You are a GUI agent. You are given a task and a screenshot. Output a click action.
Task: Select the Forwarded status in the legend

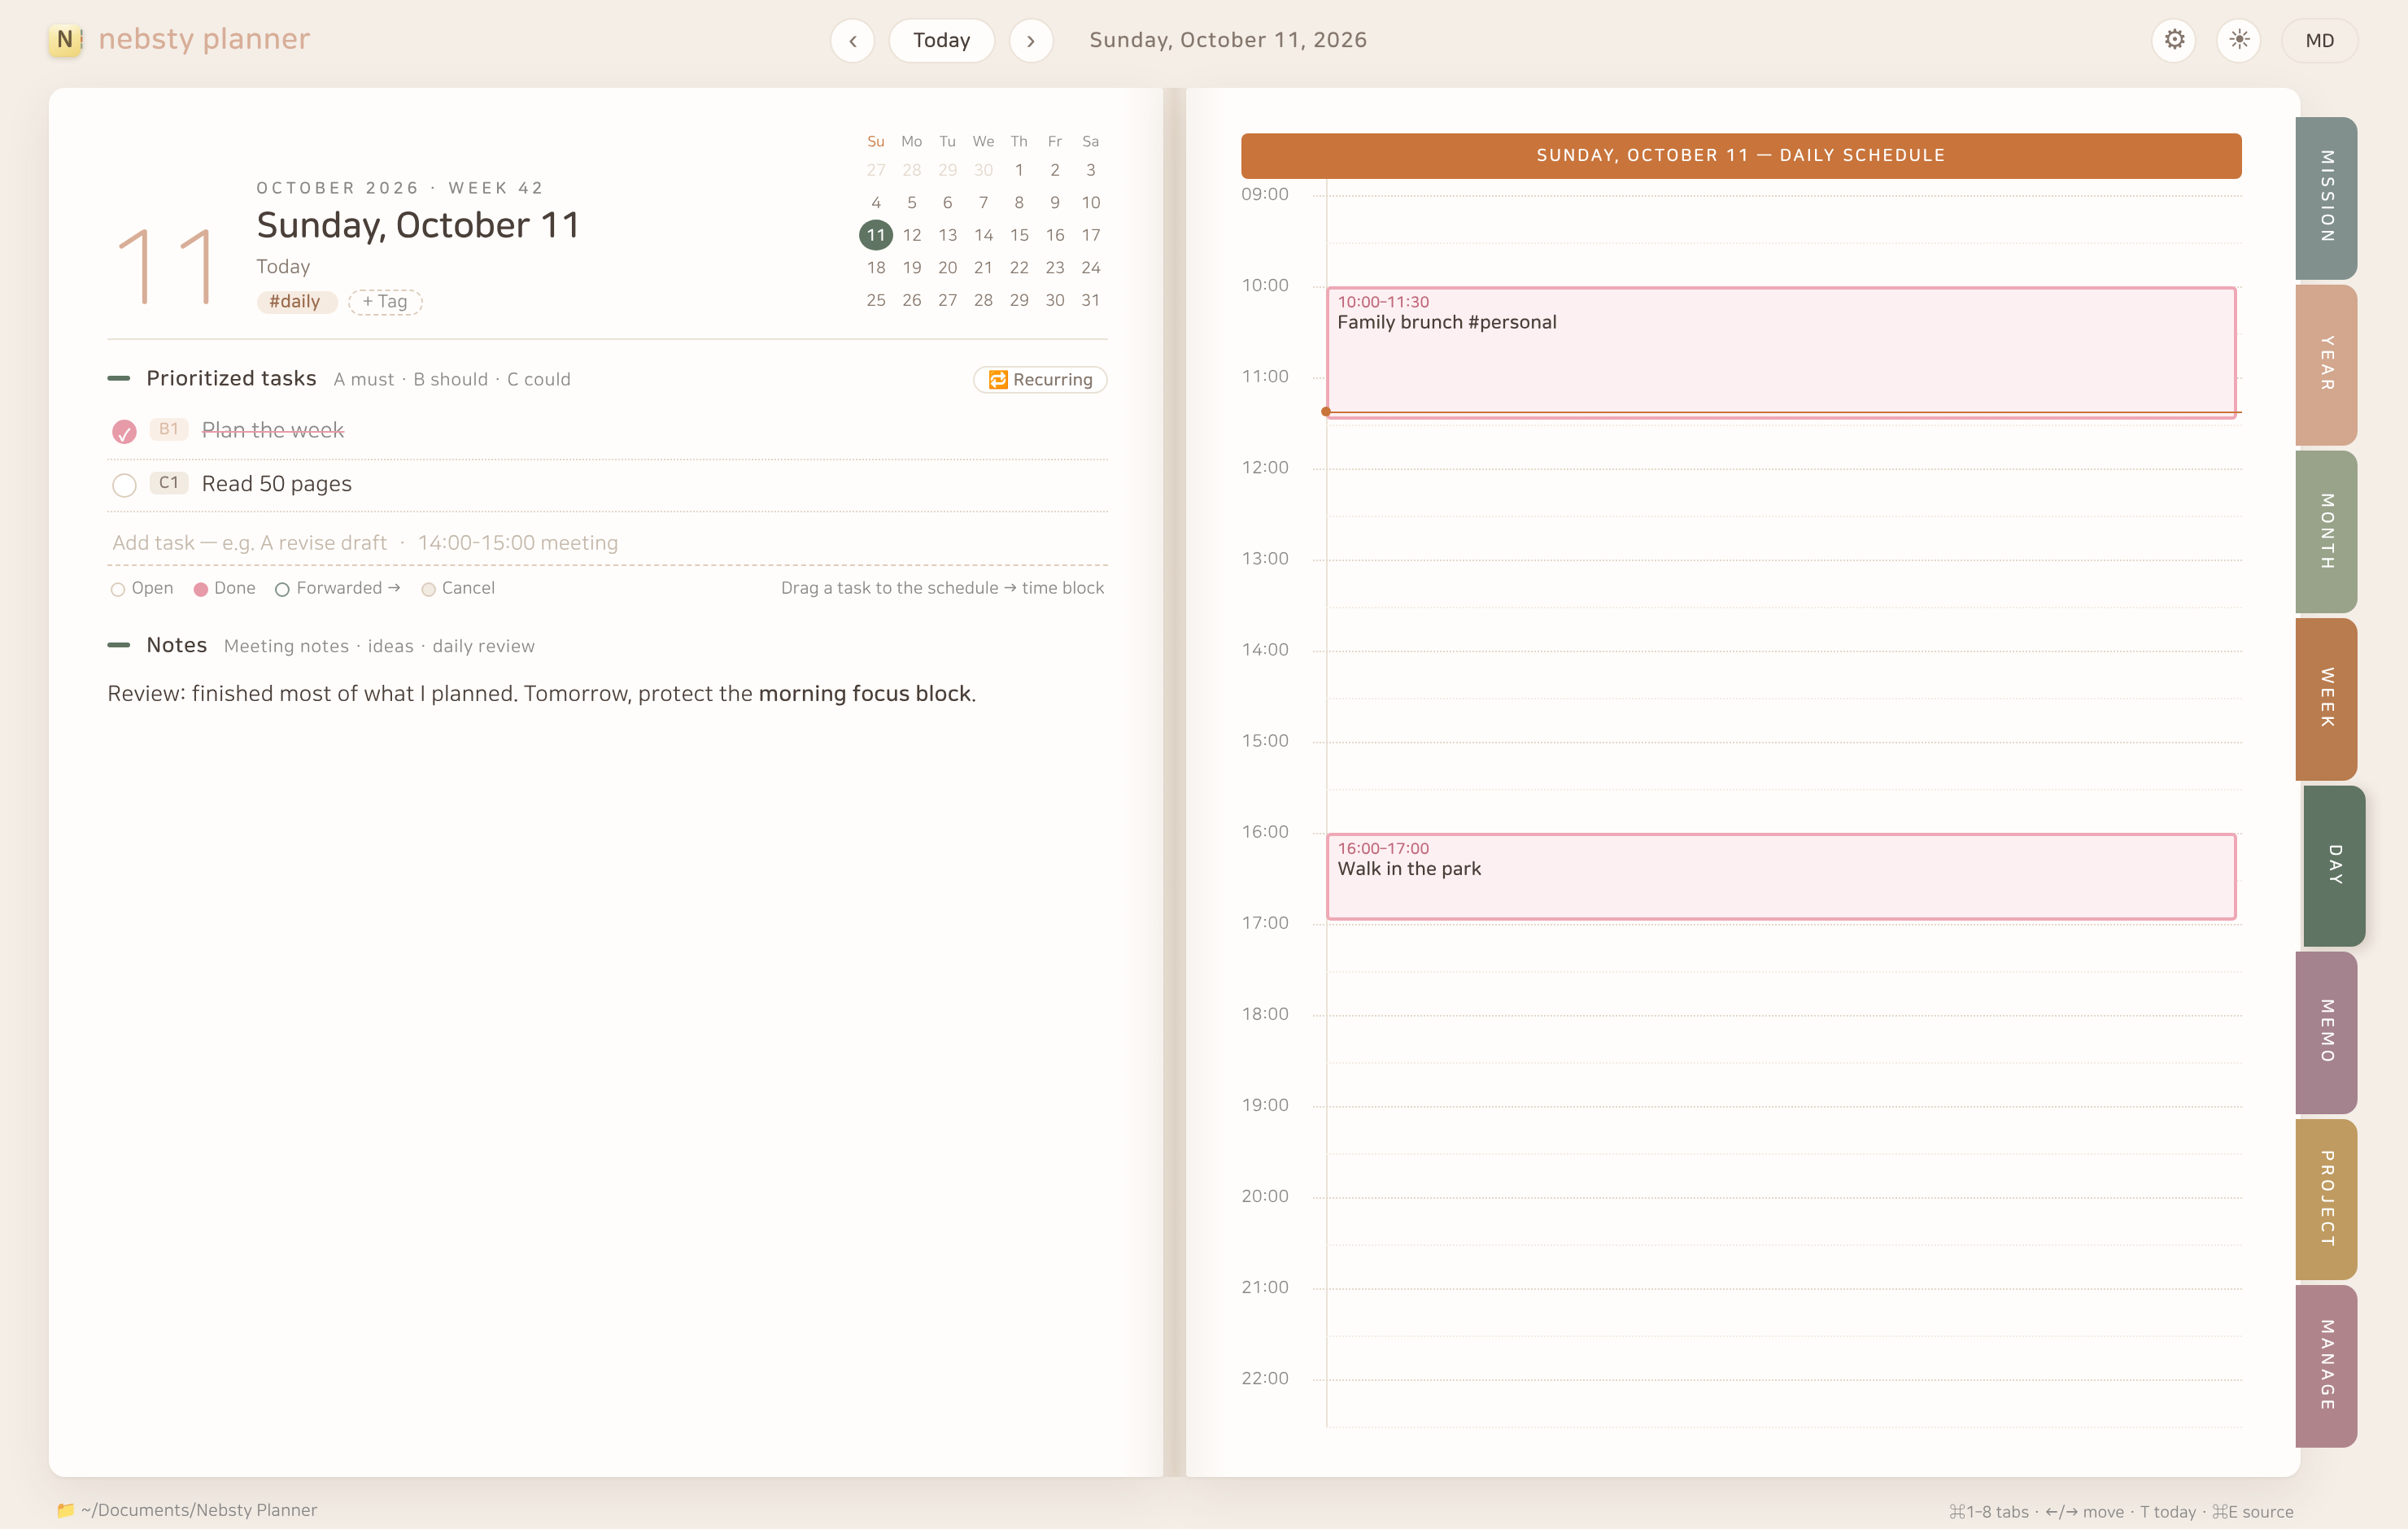click(337, 588)
